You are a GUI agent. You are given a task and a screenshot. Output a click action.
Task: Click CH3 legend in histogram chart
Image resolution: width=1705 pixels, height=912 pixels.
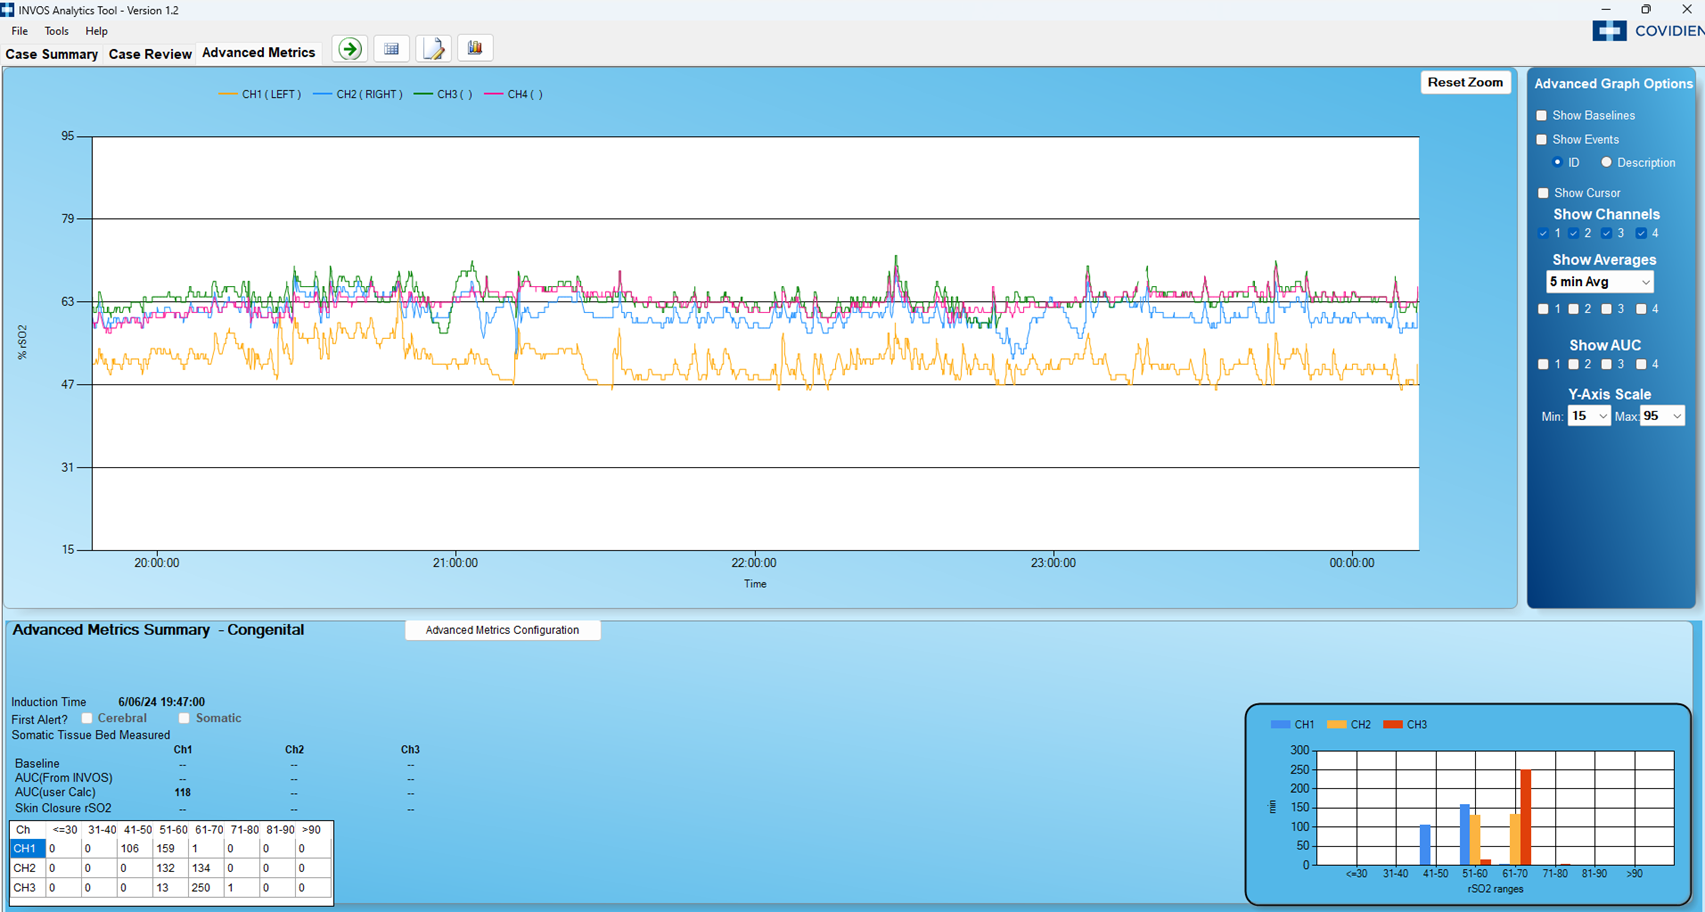click(1405, 724)
